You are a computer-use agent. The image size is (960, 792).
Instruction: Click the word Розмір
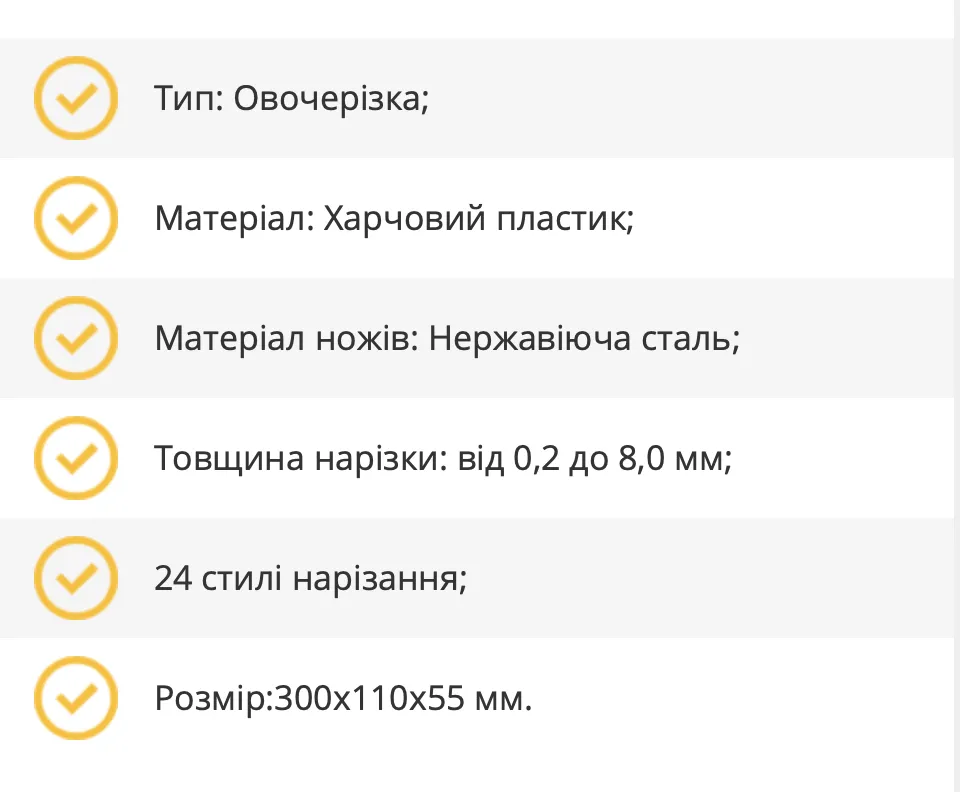click(x=211, y=698)
